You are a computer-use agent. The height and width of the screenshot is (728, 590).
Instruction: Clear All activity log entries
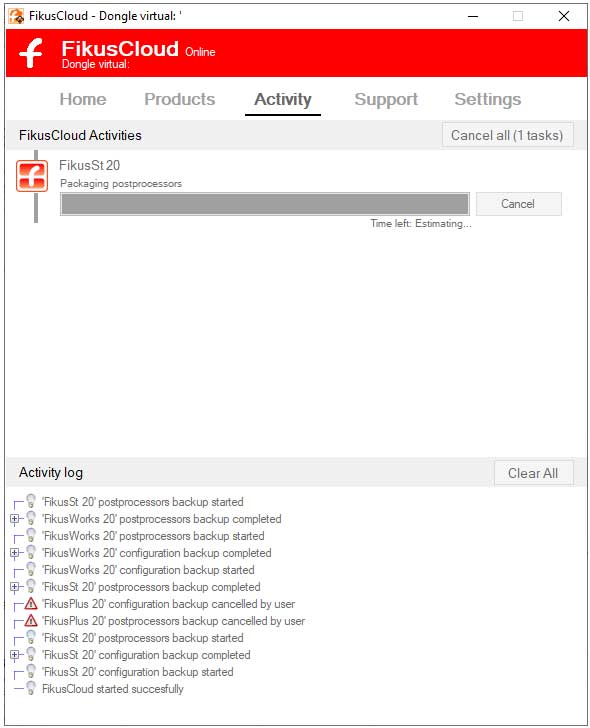coord(533,473)
